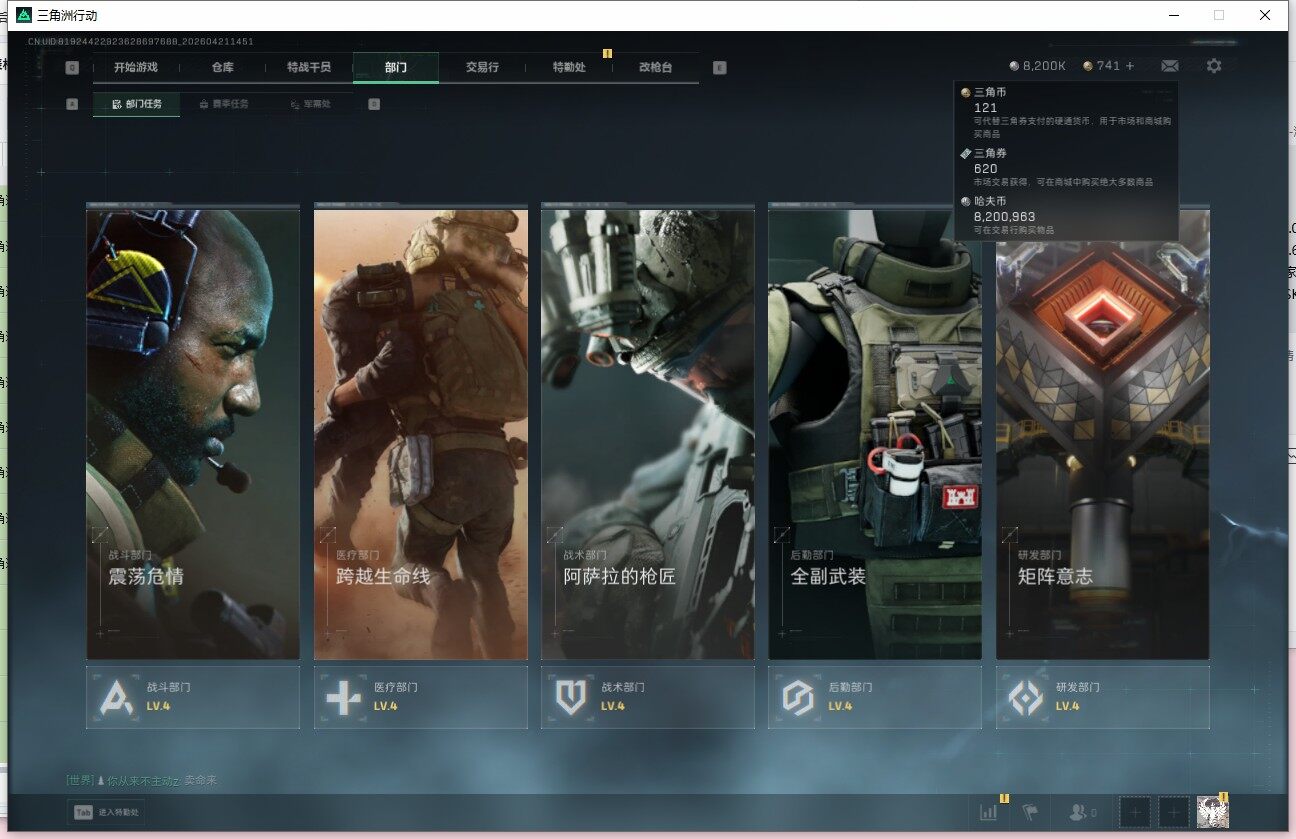The width and height of the screenshot is (1296, 839).
Task: Open the settings gear icon
Action: [x=1214, y=66]
